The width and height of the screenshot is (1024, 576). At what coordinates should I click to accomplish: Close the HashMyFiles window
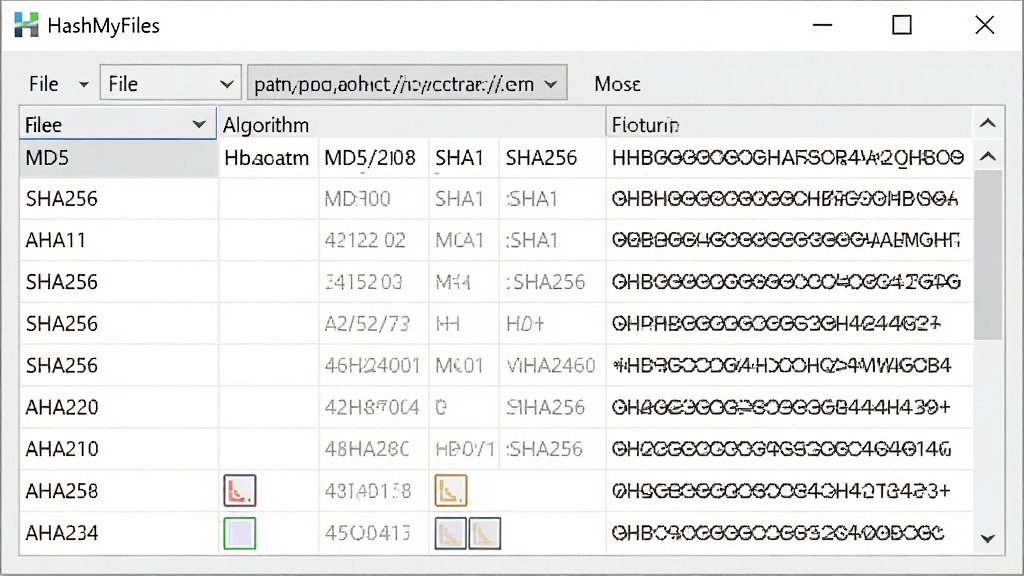pyautogui.click(x=985, y=25)
